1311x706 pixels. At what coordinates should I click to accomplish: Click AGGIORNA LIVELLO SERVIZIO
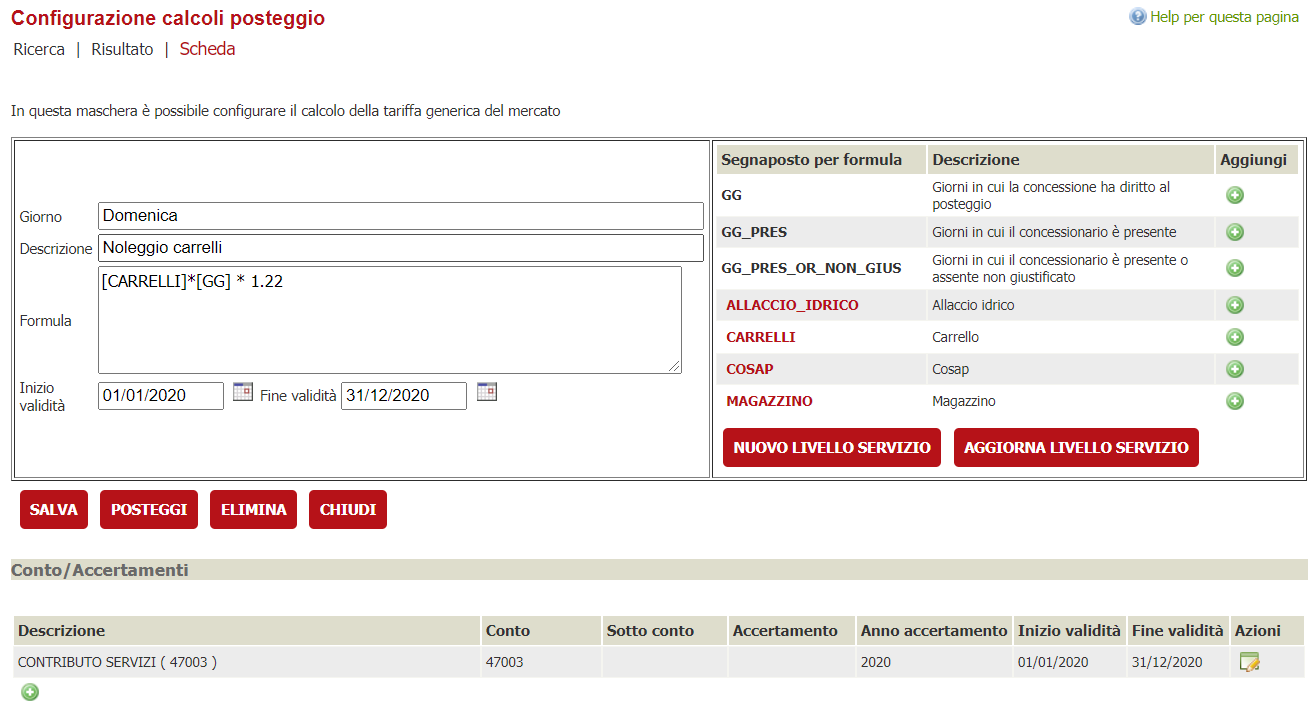coord(1076,447)
